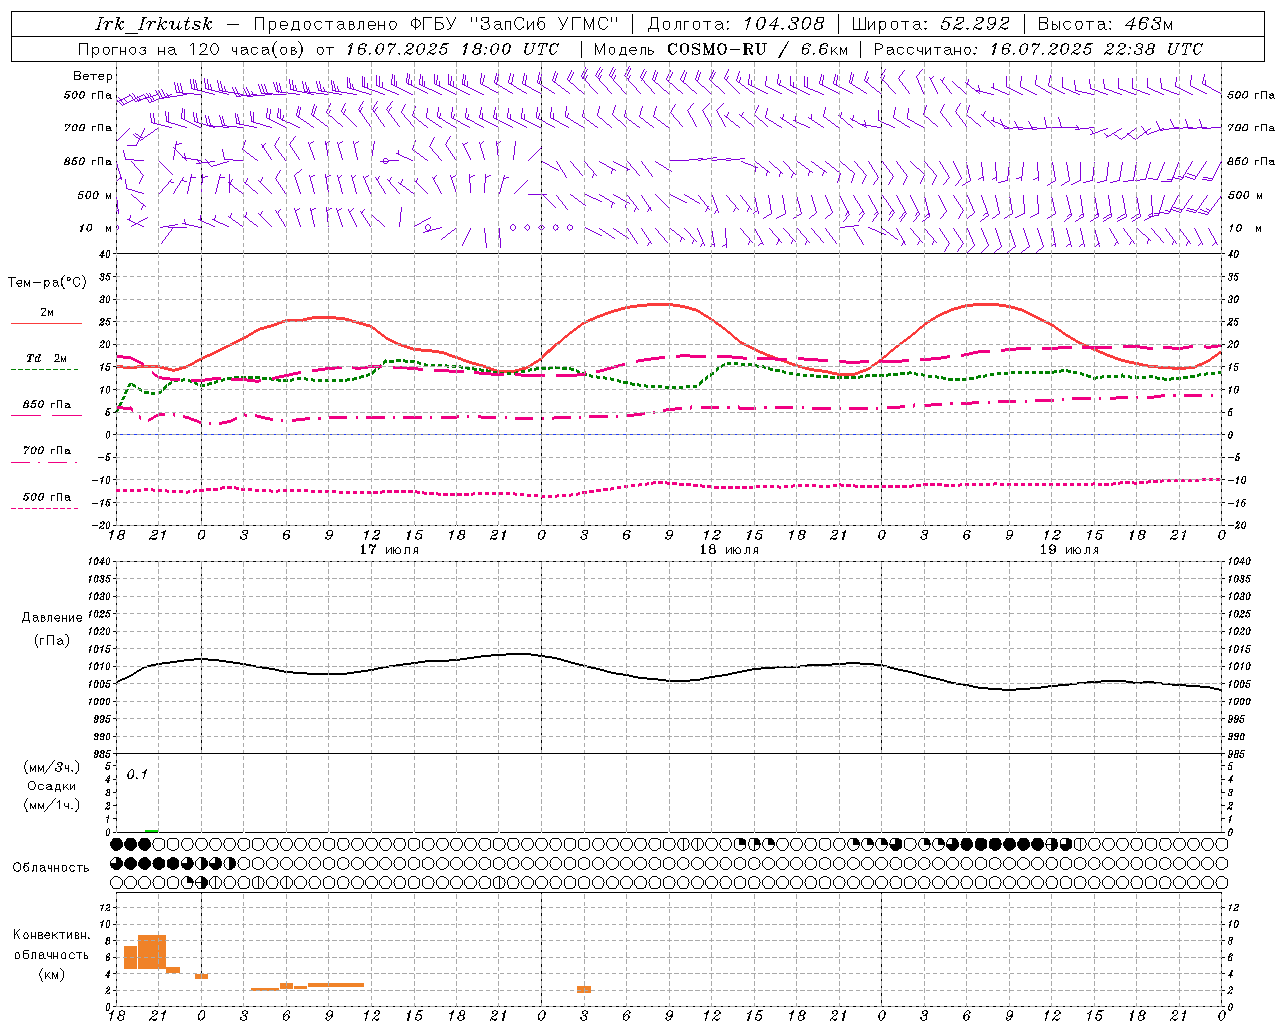Click the "Ветер" wind panel label
The height and width of the screenshot is (1024, 1280).
[93, 76]
